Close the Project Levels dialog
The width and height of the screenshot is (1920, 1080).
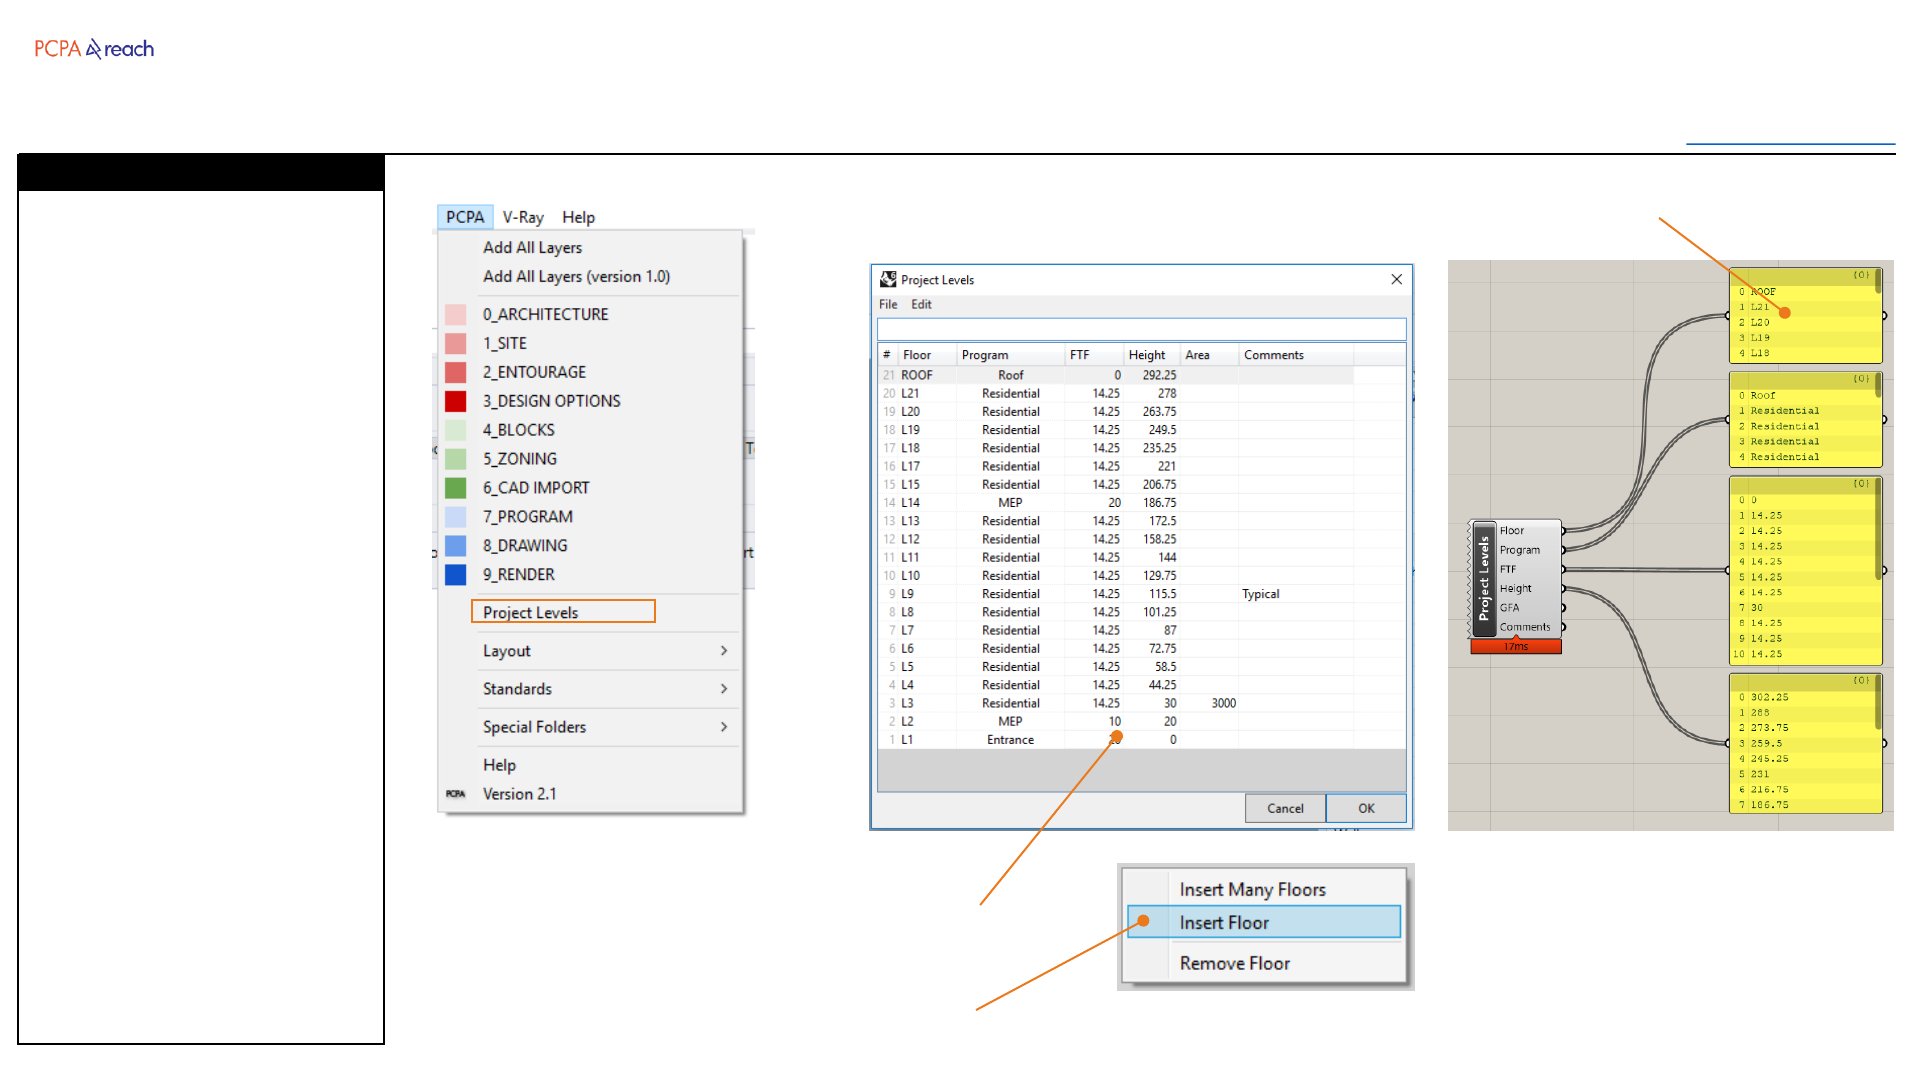pyautogui.click(x=1396, y=280)
